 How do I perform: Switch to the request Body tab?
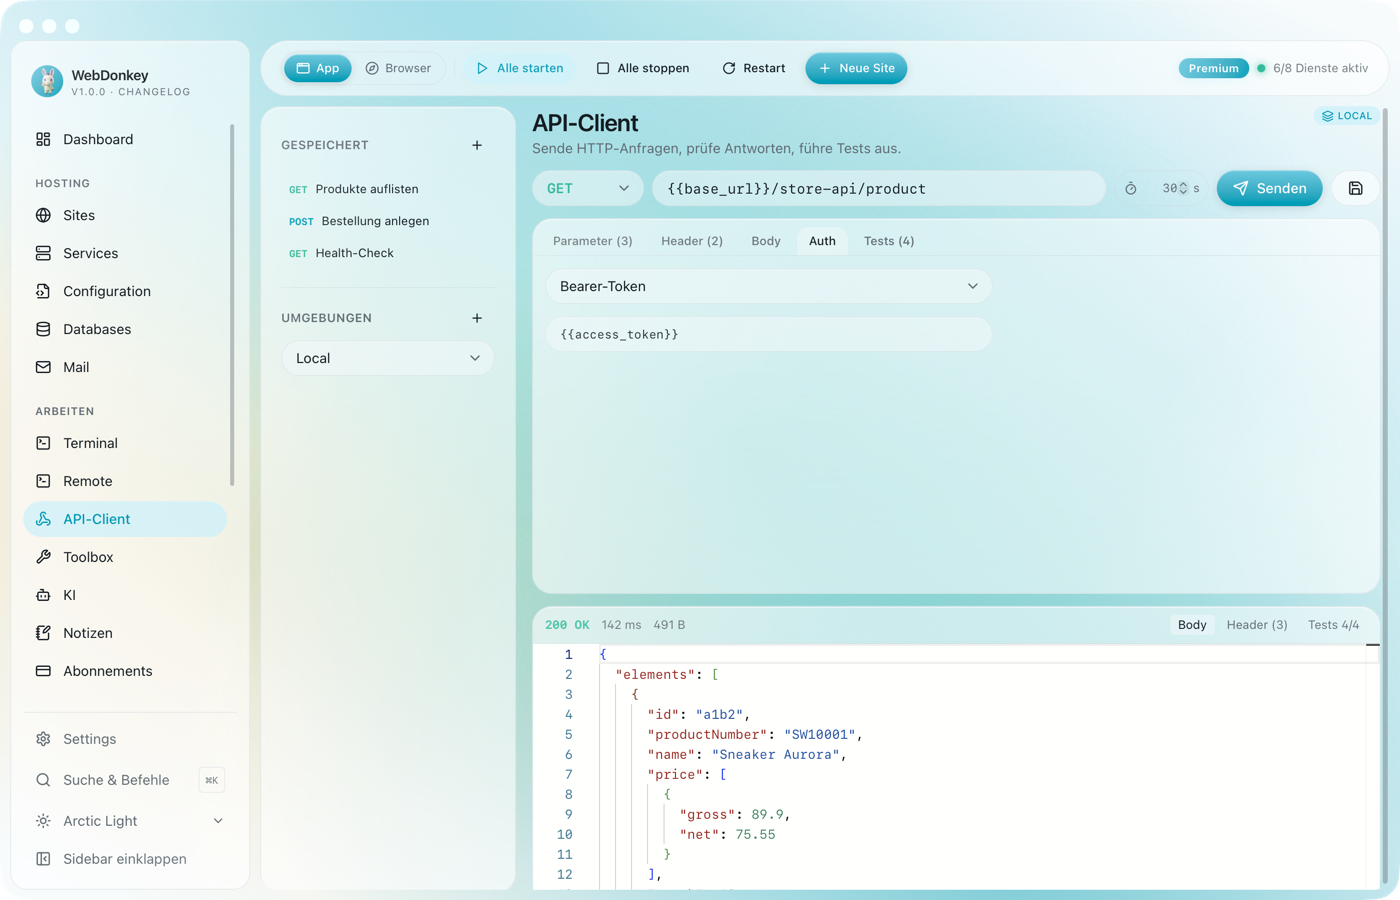pos(766,241)
